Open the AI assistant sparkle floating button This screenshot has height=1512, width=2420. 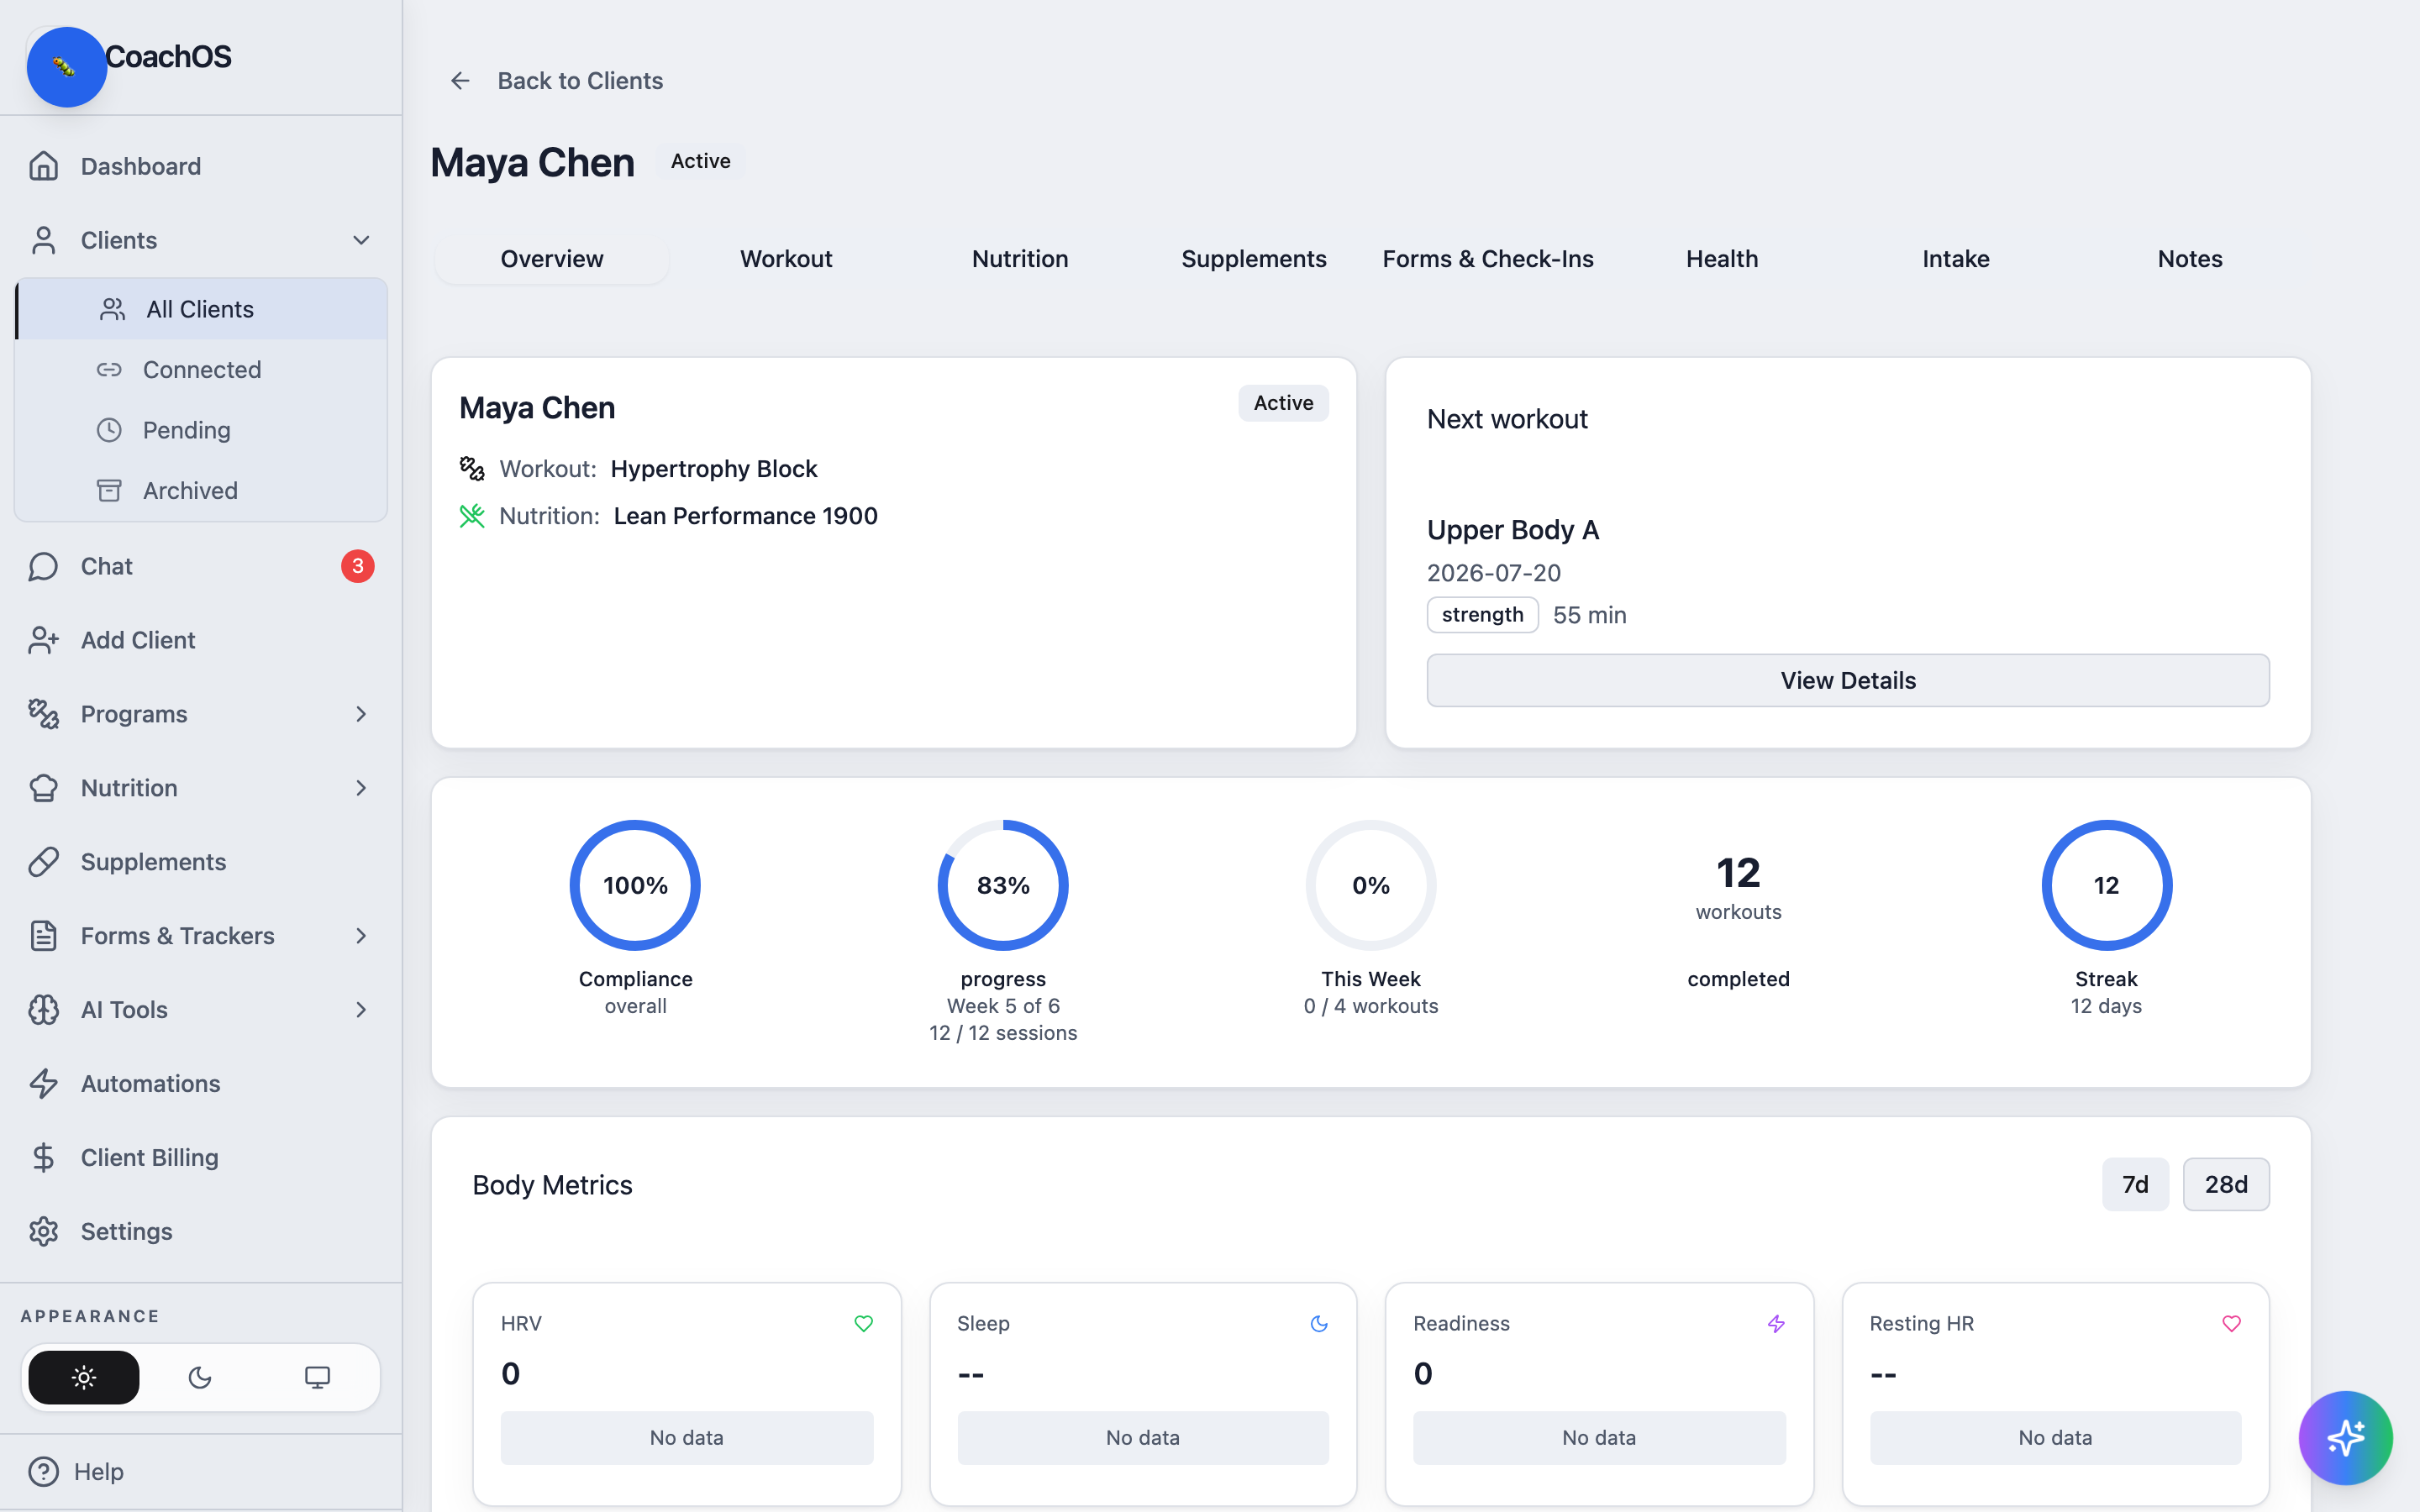pos(2345,1438)
